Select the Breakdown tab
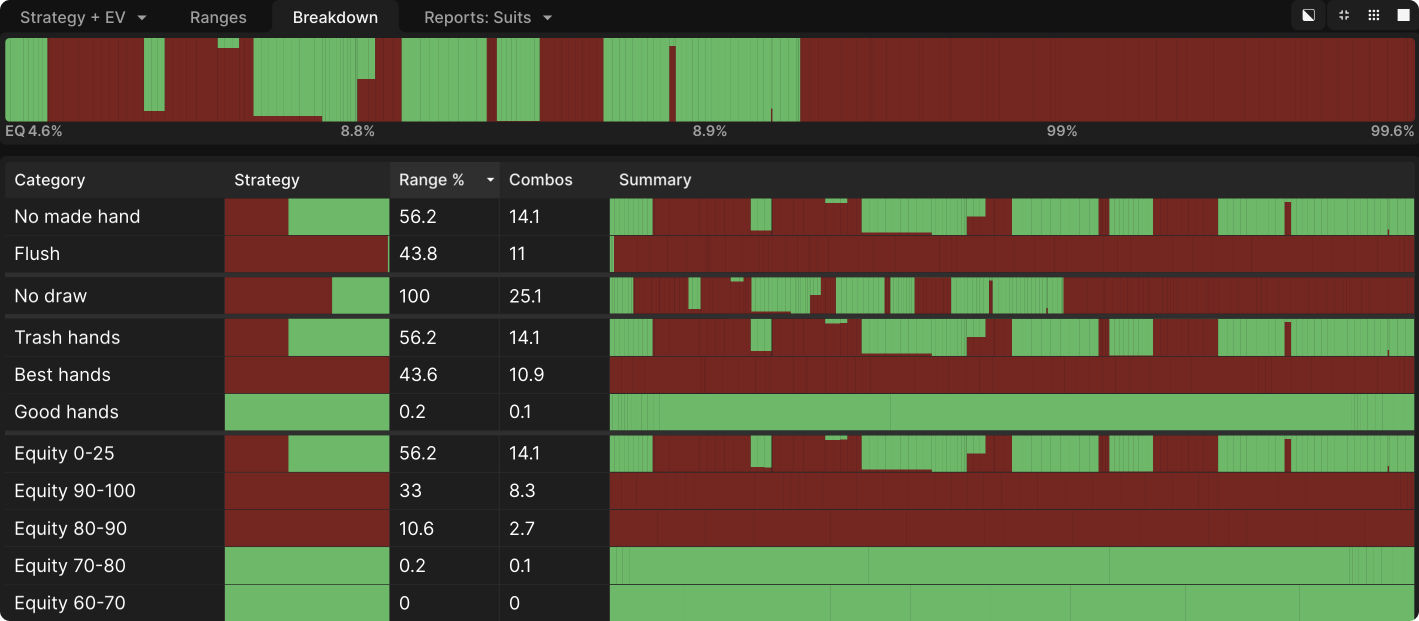This screenshot has width=1419, height=621. 335,18
